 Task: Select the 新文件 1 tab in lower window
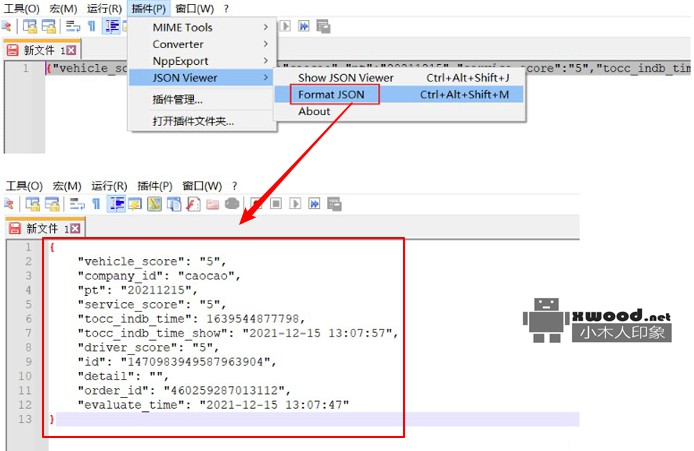point(45,228)
